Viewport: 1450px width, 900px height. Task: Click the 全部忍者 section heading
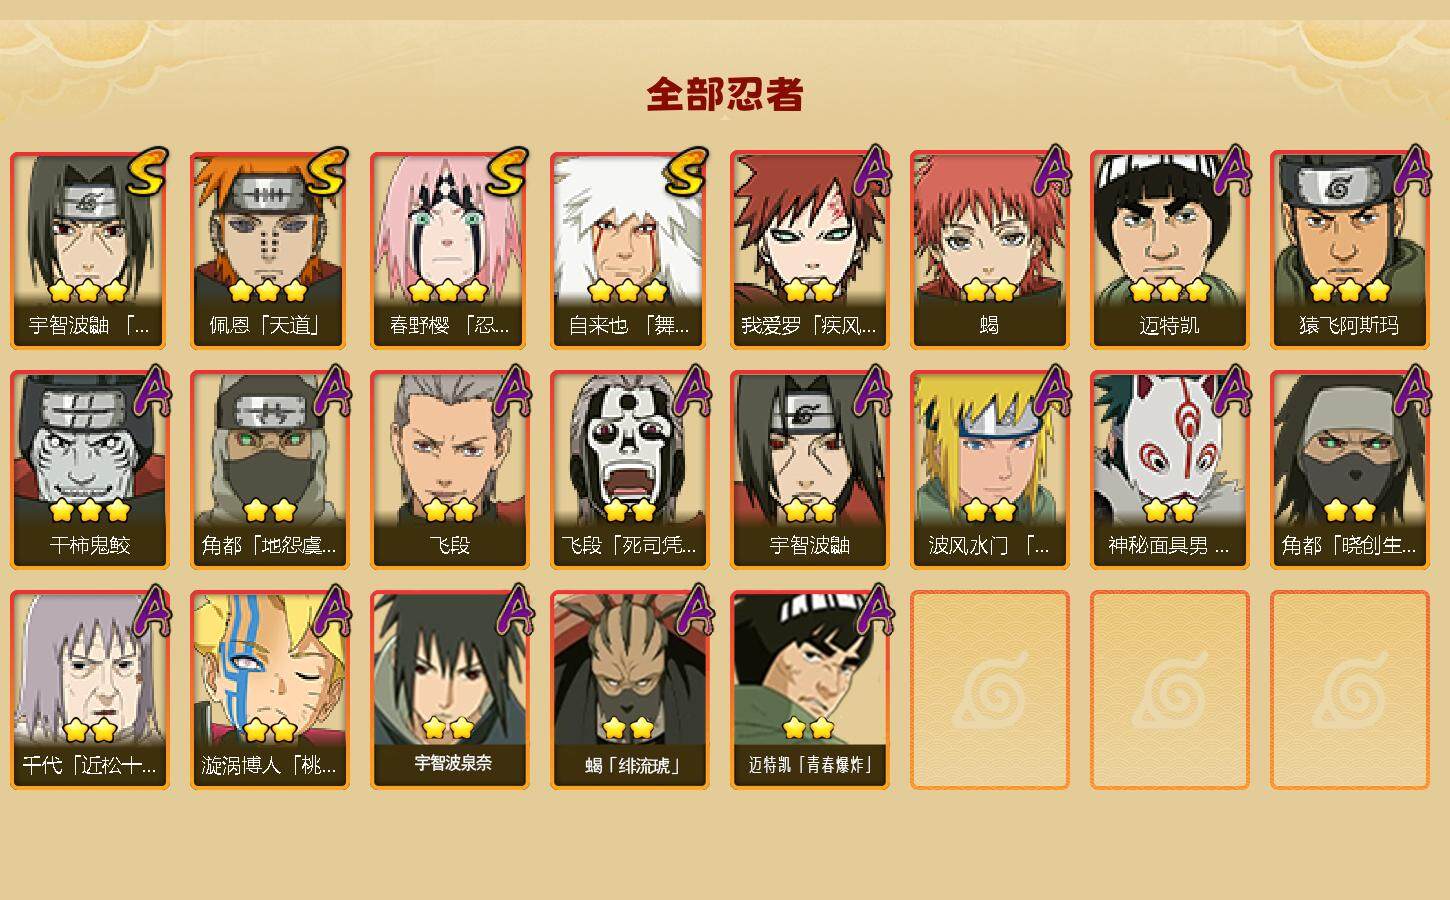coord(725,94)
